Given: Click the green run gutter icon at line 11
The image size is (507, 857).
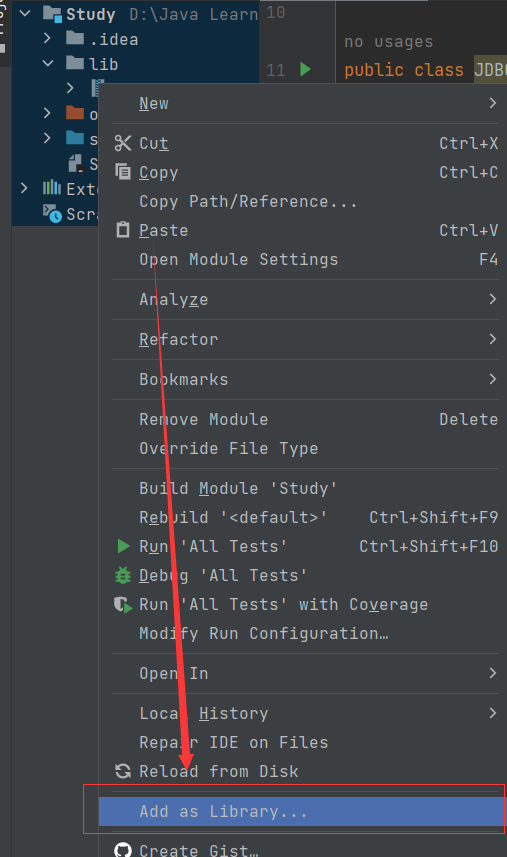Looking at the screenshot, I should click(x=305, y=69).
